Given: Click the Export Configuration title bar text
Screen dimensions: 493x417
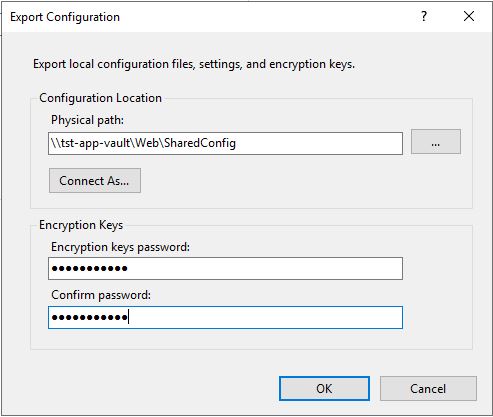Looking at the screenshot, I should pos(65,17).
